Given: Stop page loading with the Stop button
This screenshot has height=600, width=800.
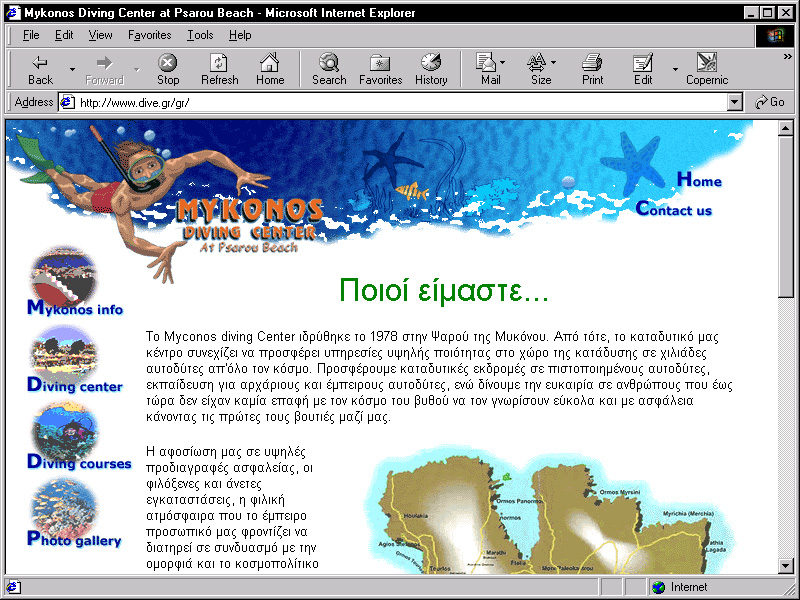Looking at the screenshot, I should click(x=167, y=69).
